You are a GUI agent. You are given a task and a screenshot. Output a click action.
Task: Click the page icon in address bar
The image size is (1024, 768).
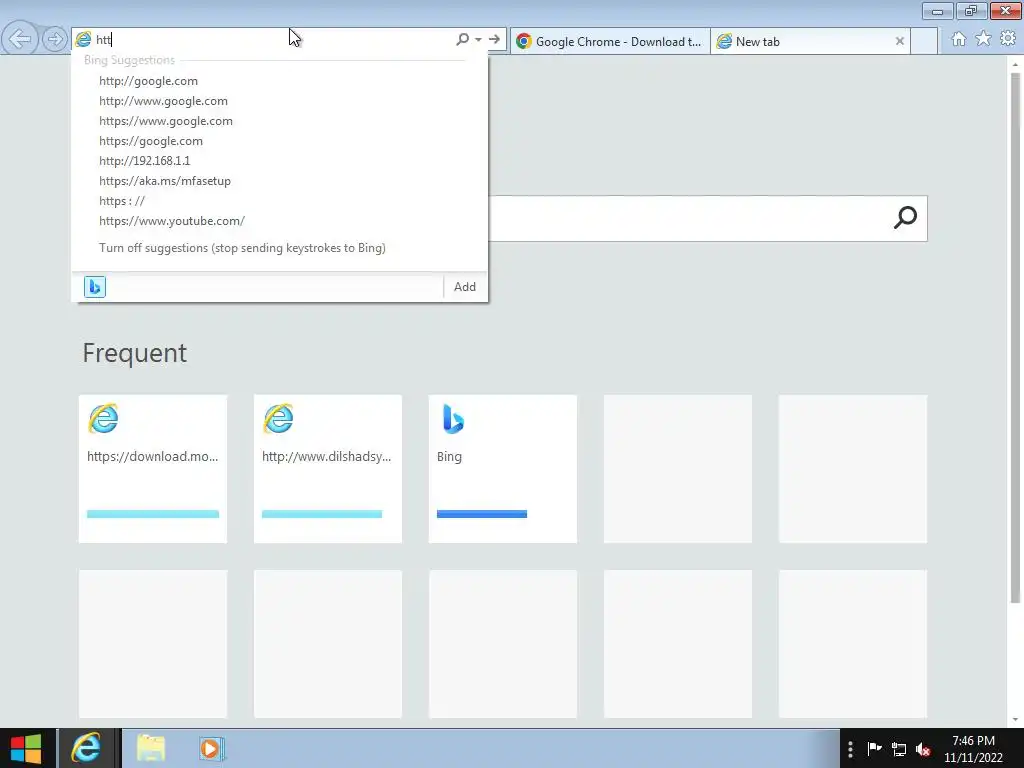tap(83, 39)
